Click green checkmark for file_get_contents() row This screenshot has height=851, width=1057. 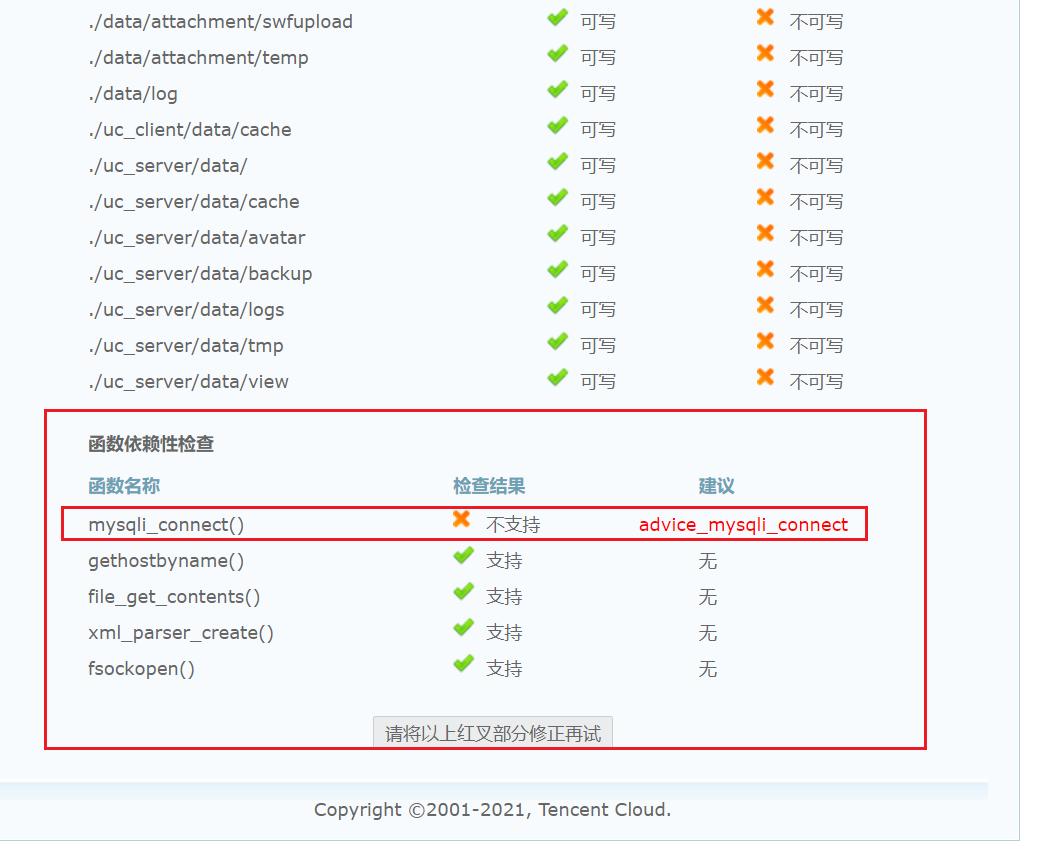click(x=462, y=593)
